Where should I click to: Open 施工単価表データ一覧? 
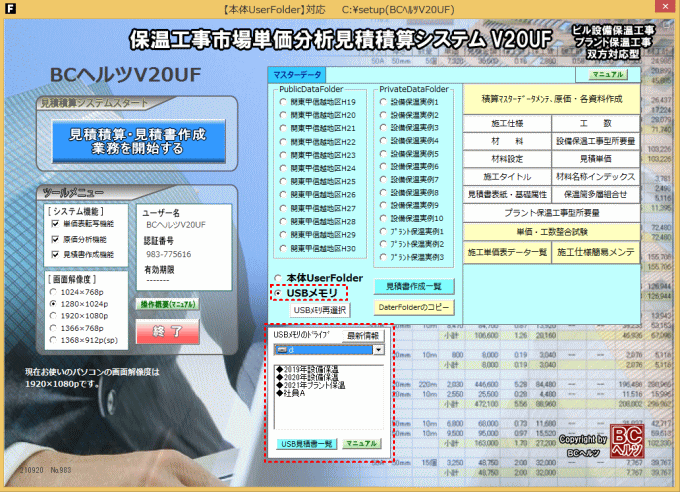click(507, 252)
